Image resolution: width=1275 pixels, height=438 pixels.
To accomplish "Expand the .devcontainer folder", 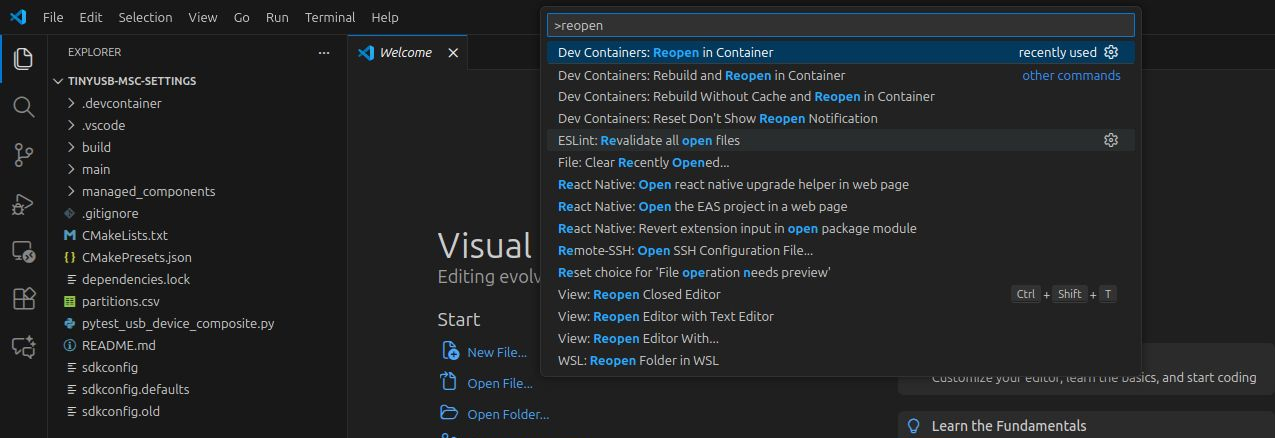I will (71, 103).
